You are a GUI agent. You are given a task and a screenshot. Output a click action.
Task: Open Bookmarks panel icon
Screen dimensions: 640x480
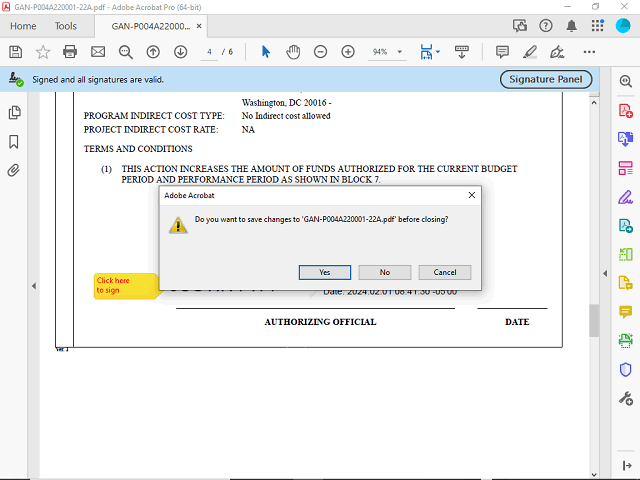tap(14, 142)
